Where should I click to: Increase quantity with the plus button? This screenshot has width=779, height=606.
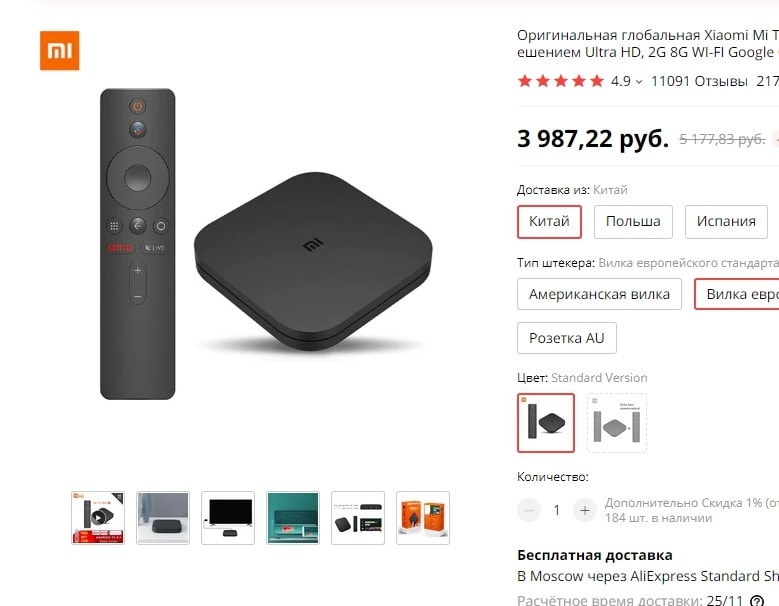coord(585,510)
